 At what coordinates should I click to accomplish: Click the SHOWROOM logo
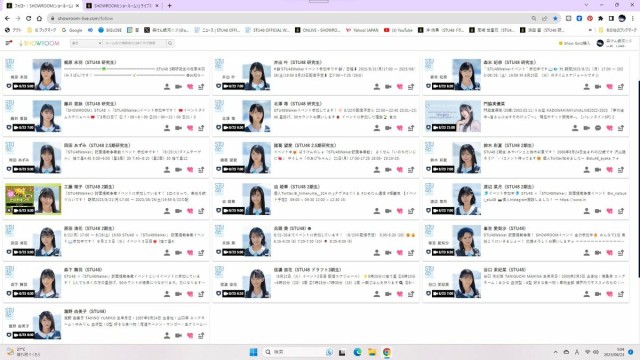[x=39, y=43]
